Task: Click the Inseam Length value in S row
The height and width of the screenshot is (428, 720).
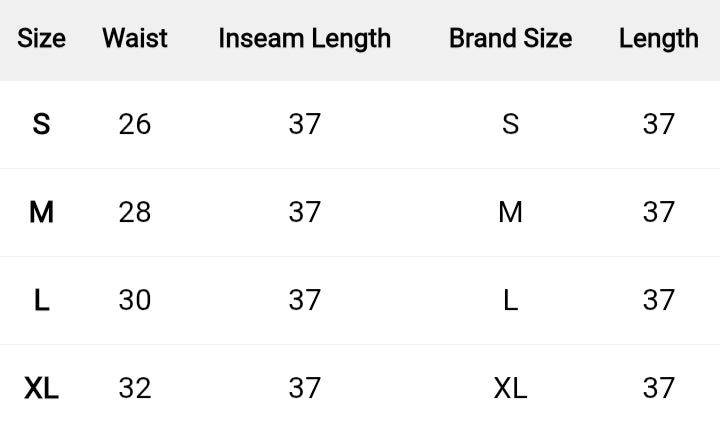Action: pos(304,124)
